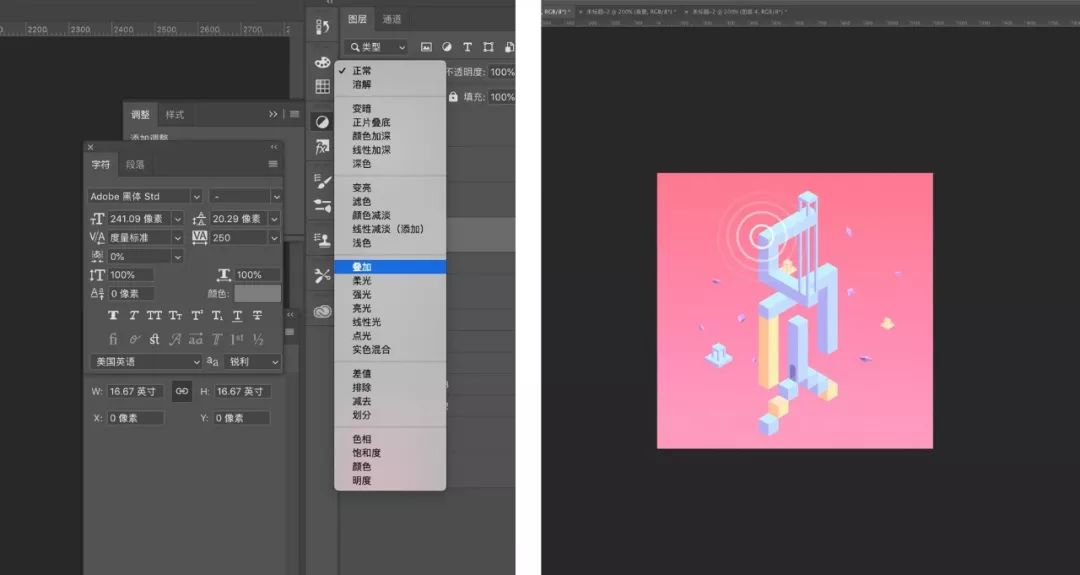Open the 锐利 anti-aliasing dropdown
1080x575 pixels.
276,362
